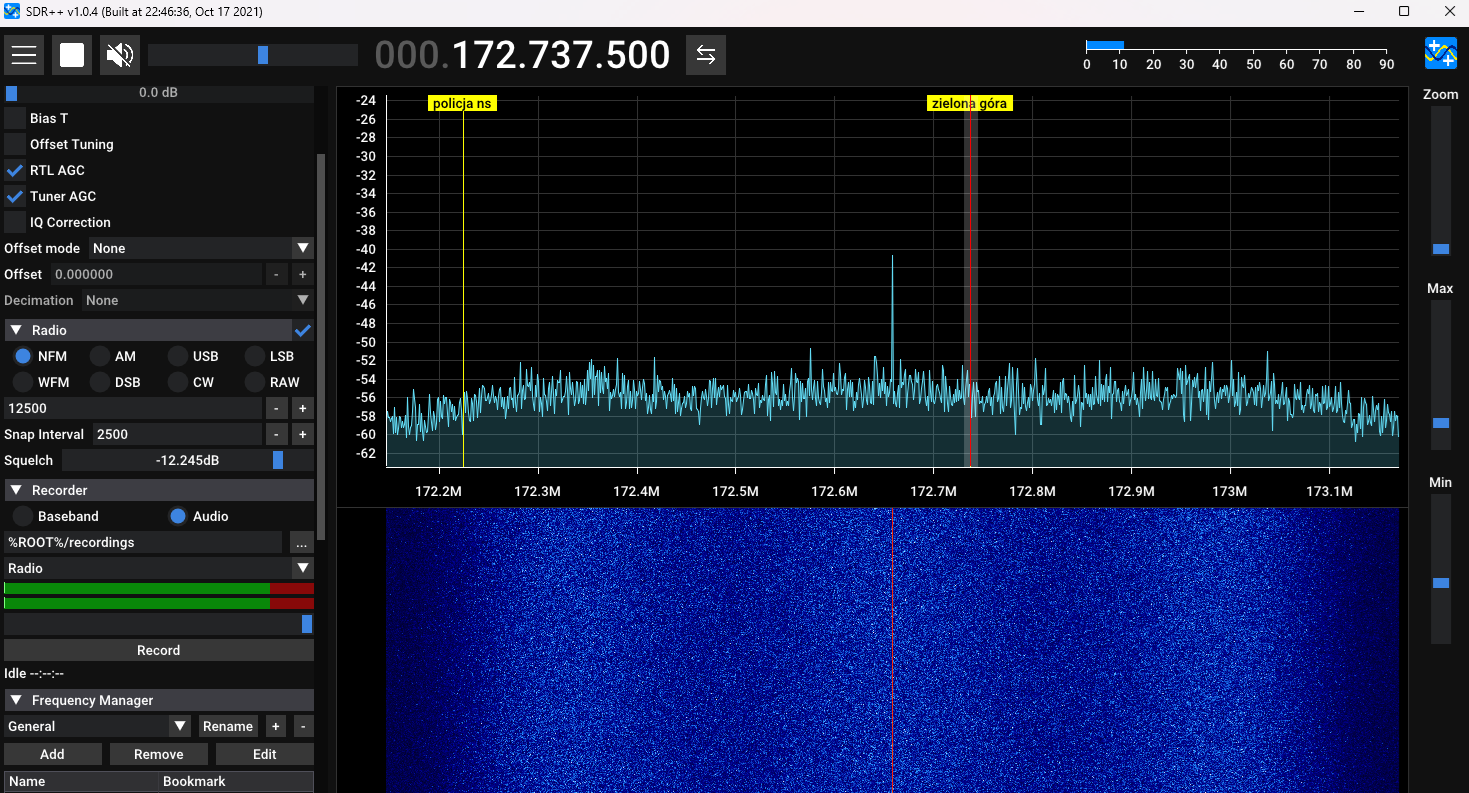Select the WFM demodulation mode
Image resolution: width=1469 pixels, height=793 pixels.
pyautogui.click(x=23, y=382)
